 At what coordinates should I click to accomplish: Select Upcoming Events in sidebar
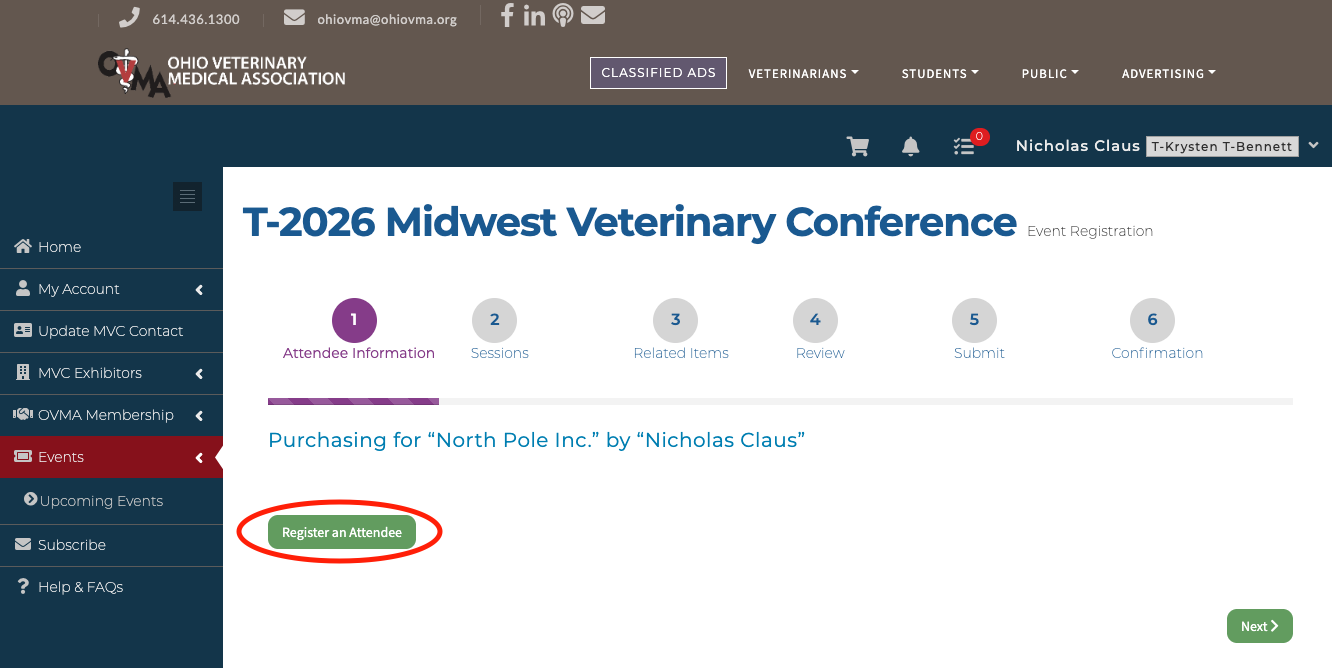click(x=101, y=501)
